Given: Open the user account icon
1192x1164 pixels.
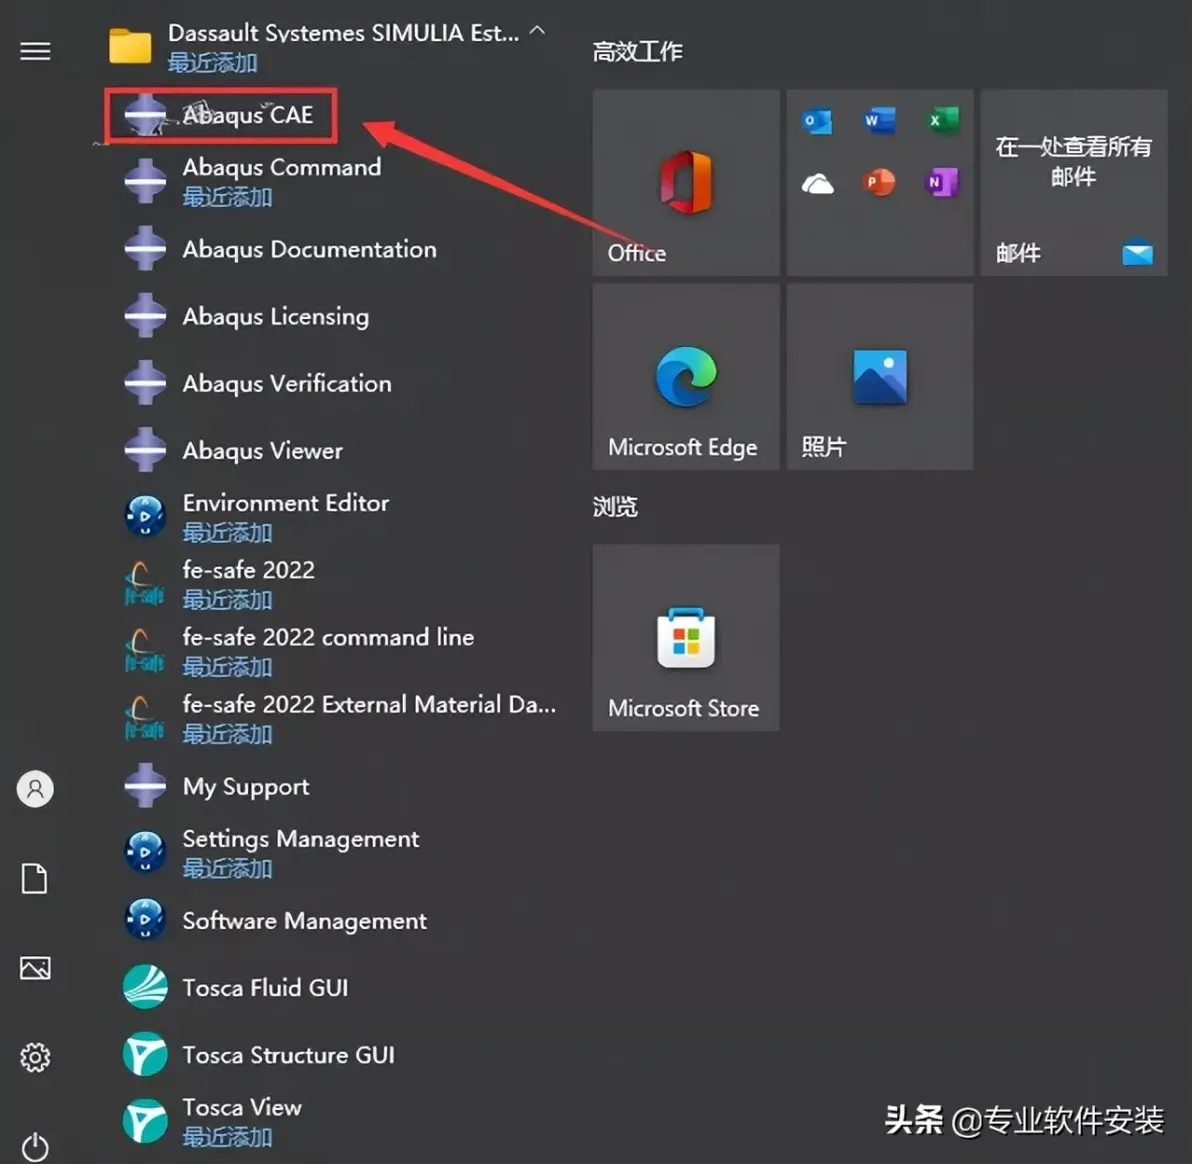Looking at the screenshot, I should tap(35, 788).
